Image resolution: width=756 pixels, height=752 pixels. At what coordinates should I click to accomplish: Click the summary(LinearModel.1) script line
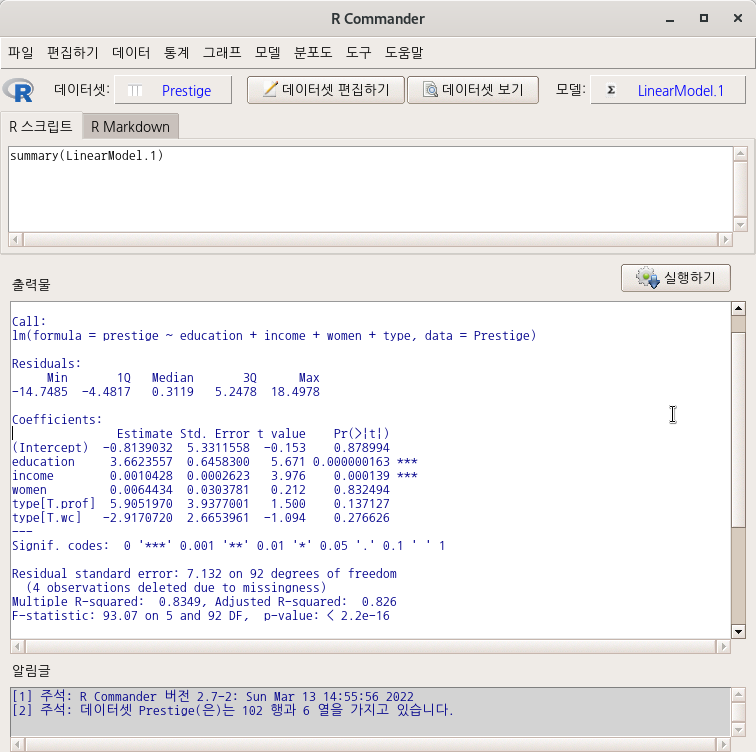click(x=87, y=156)
